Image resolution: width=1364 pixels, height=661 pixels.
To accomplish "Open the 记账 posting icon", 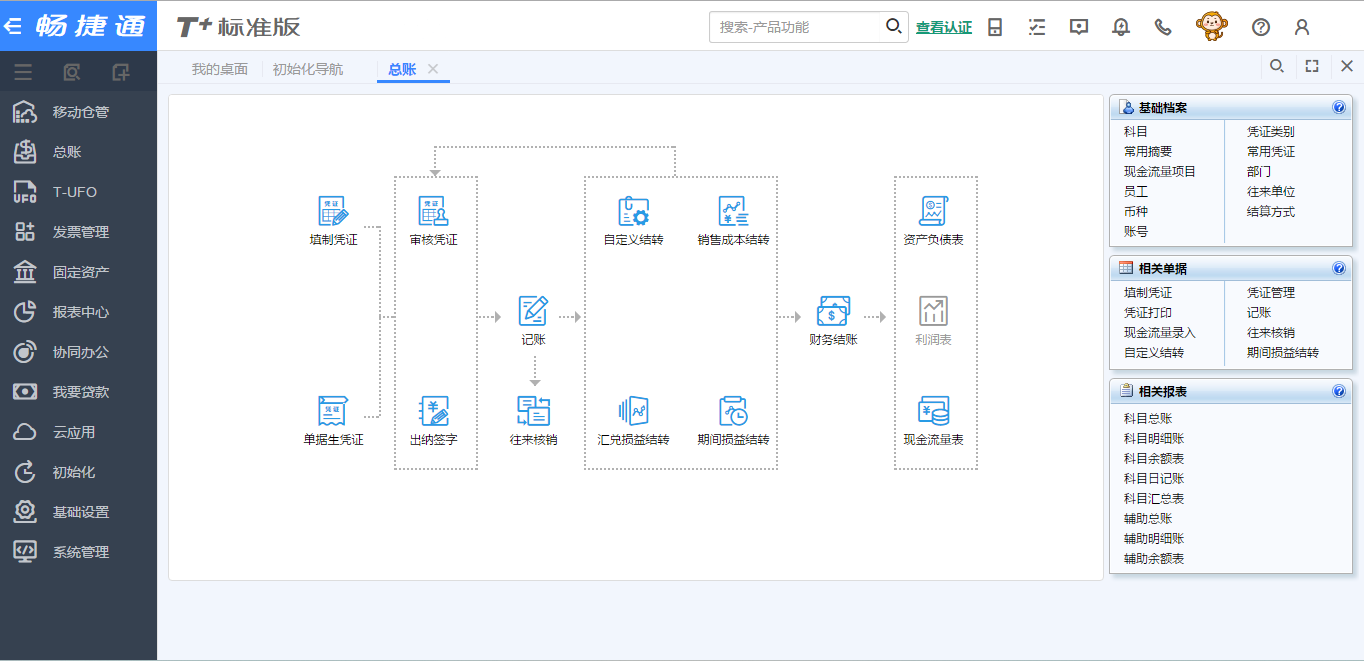I will click(x=533, y=311).
